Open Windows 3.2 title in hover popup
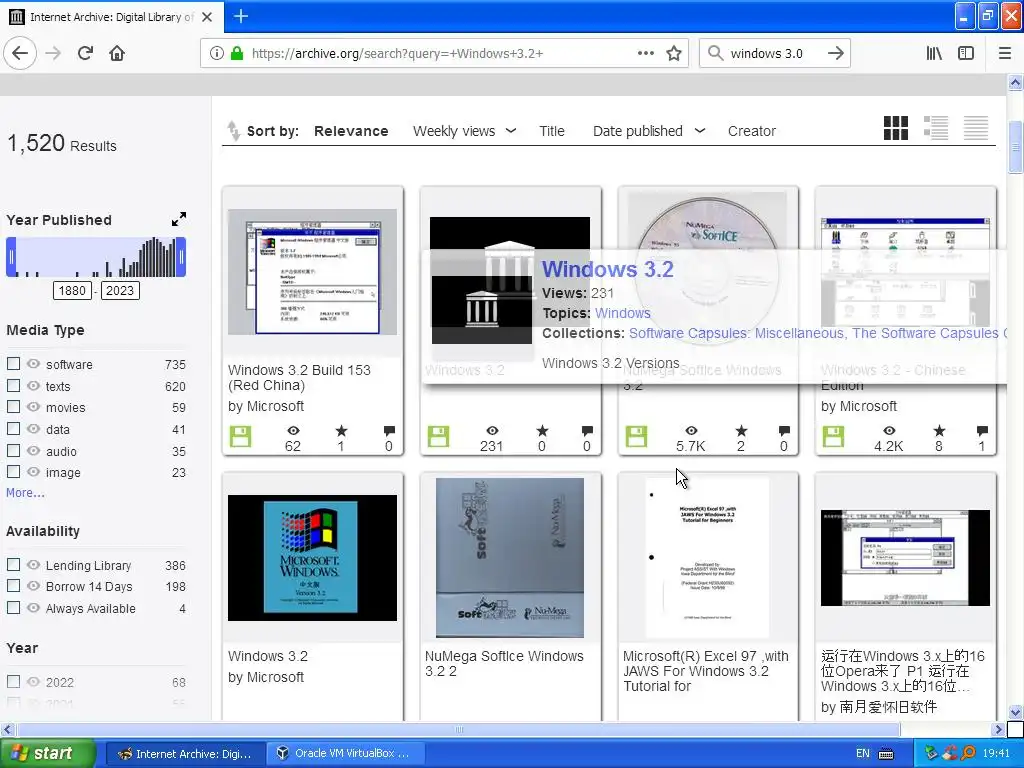 pyautogui.click(x=607, y=269)
